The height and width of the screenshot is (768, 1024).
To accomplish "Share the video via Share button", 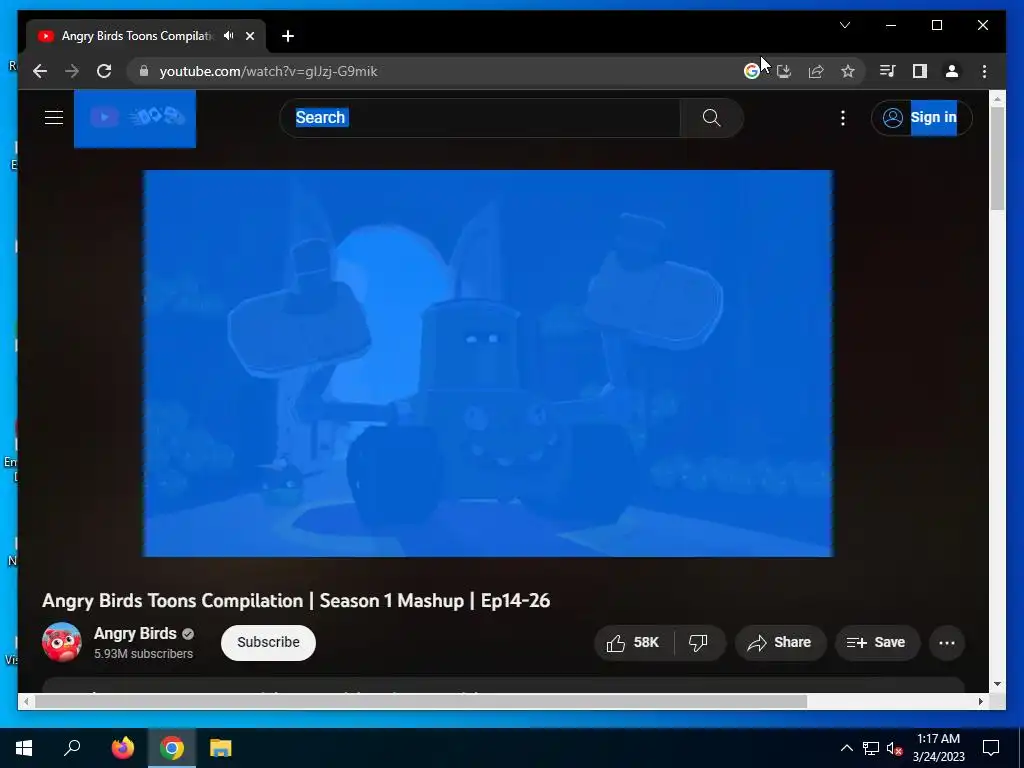I will coord(780,643).
